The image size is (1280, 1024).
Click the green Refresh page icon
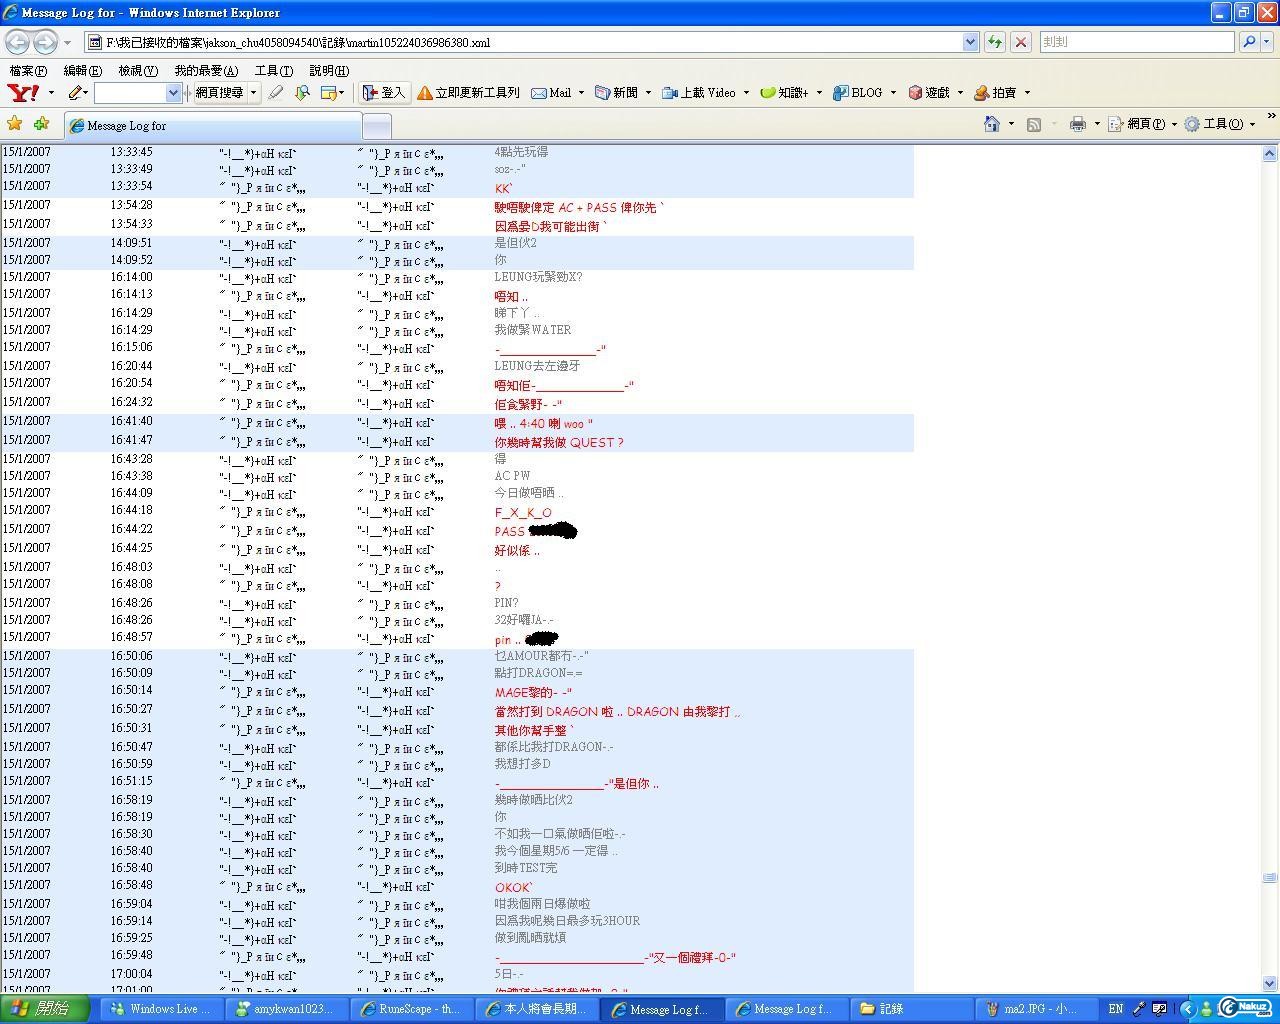coord(994,42)
